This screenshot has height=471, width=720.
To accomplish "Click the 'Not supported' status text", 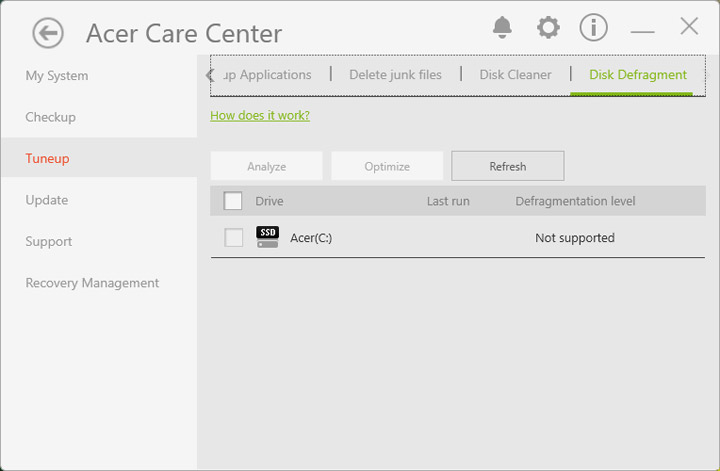I will point(575,238).
